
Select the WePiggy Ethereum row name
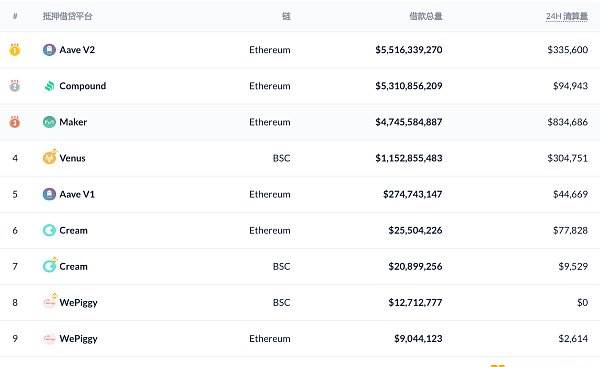click(78, 339)
